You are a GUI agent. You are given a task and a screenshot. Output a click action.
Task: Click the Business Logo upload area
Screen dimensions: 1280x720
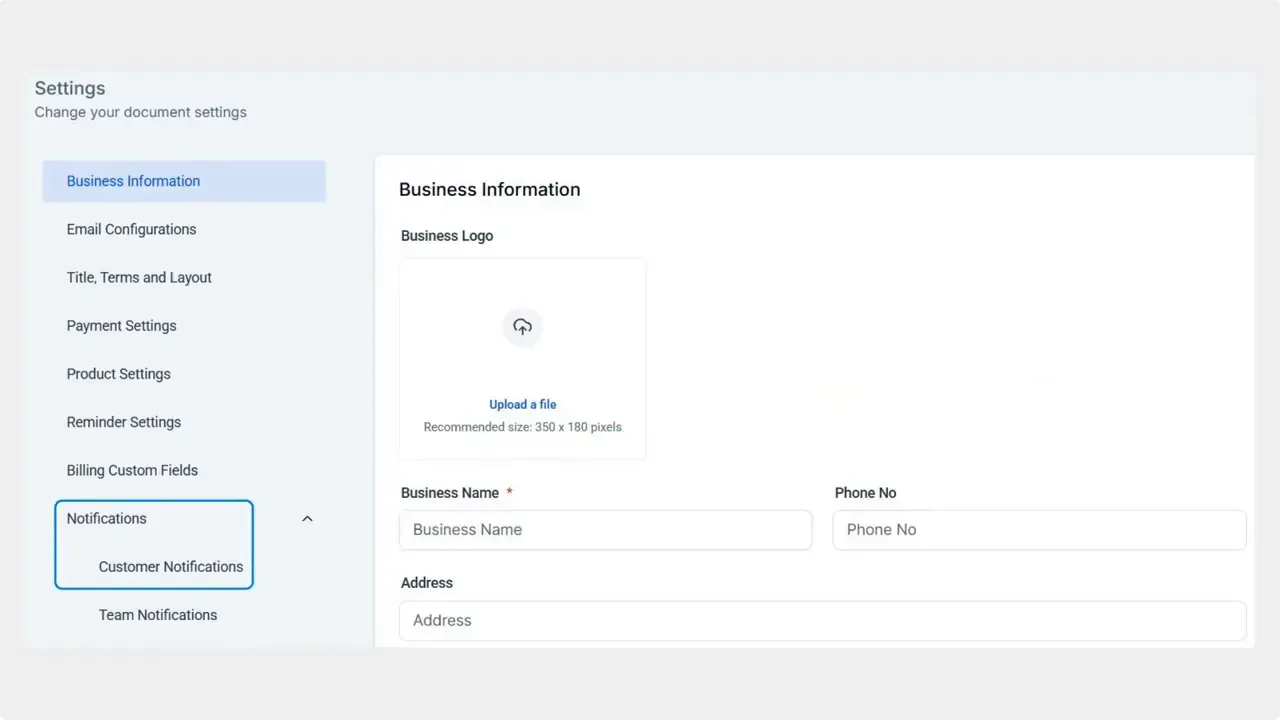pos(522,357)
